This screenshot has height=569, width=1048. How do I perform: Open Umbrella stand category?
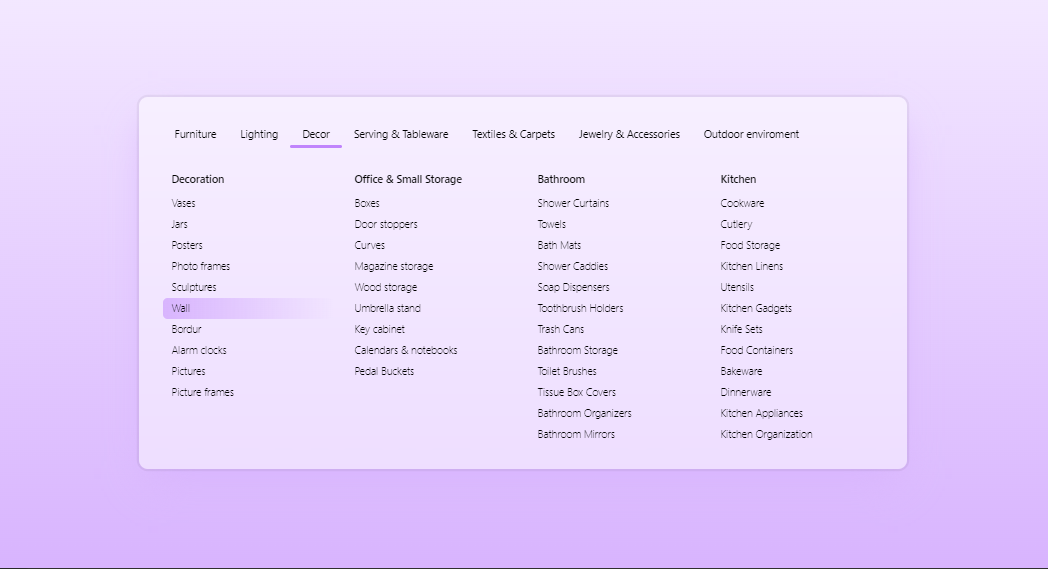[388, 308]
